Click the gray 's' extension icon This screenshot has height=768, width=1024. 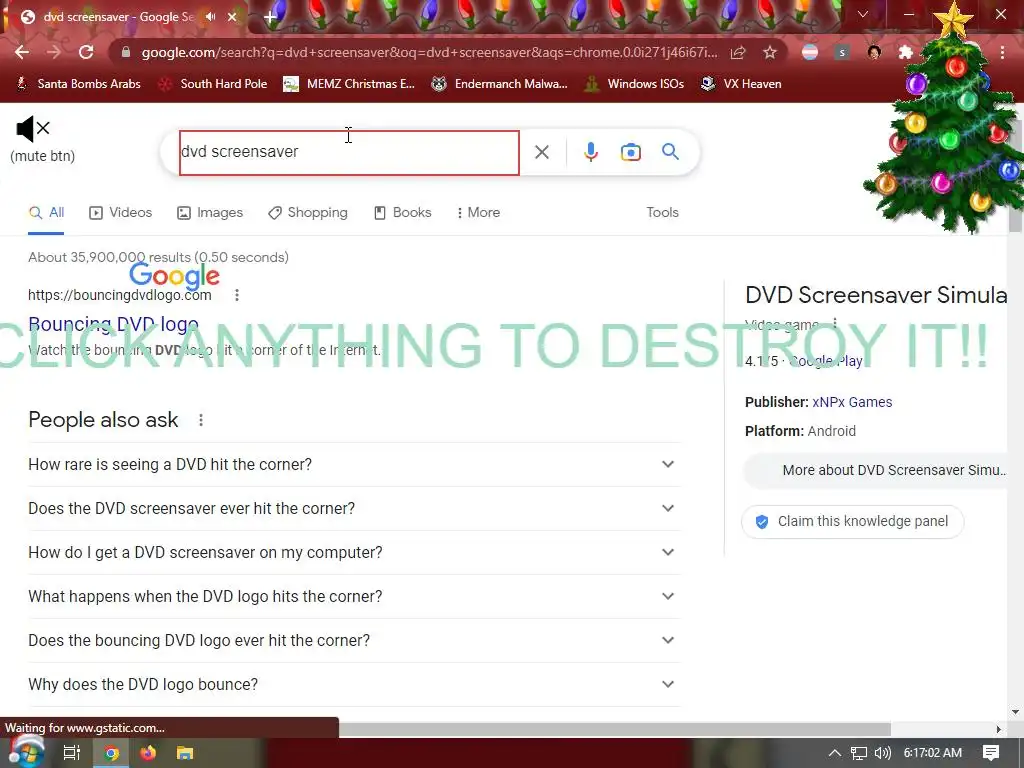(x=842, y=52)
